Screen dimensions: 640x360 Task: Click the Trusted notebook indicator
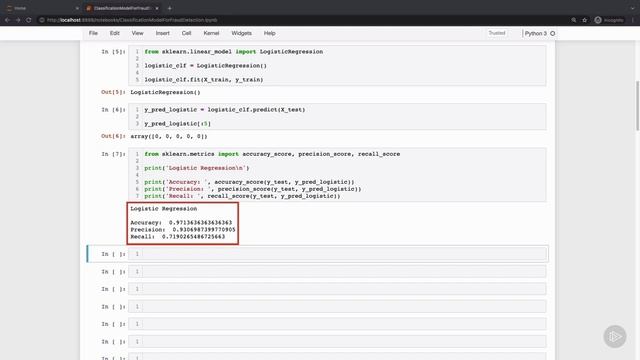[x=497, y=33]
